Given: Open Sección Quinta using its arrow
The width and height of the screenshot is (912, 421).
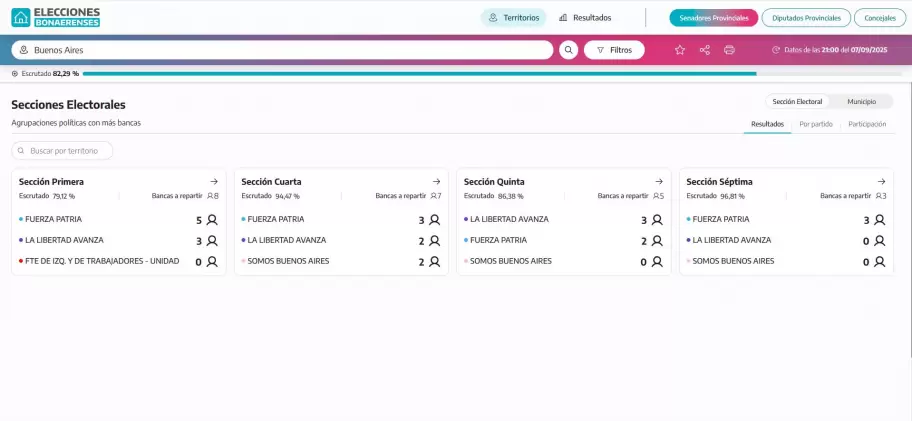Looking at the screenshot, I should tap(659, 182).
